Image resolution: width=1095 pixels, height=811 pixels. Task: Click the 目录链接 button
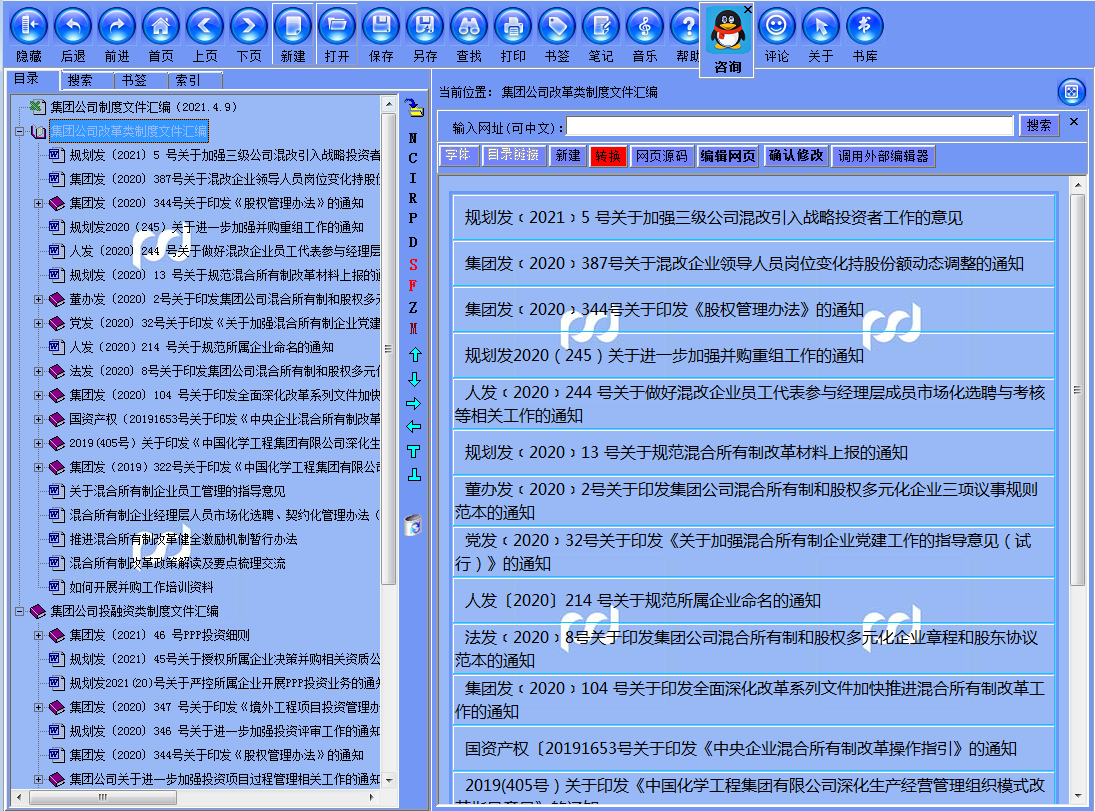(513, 155)
